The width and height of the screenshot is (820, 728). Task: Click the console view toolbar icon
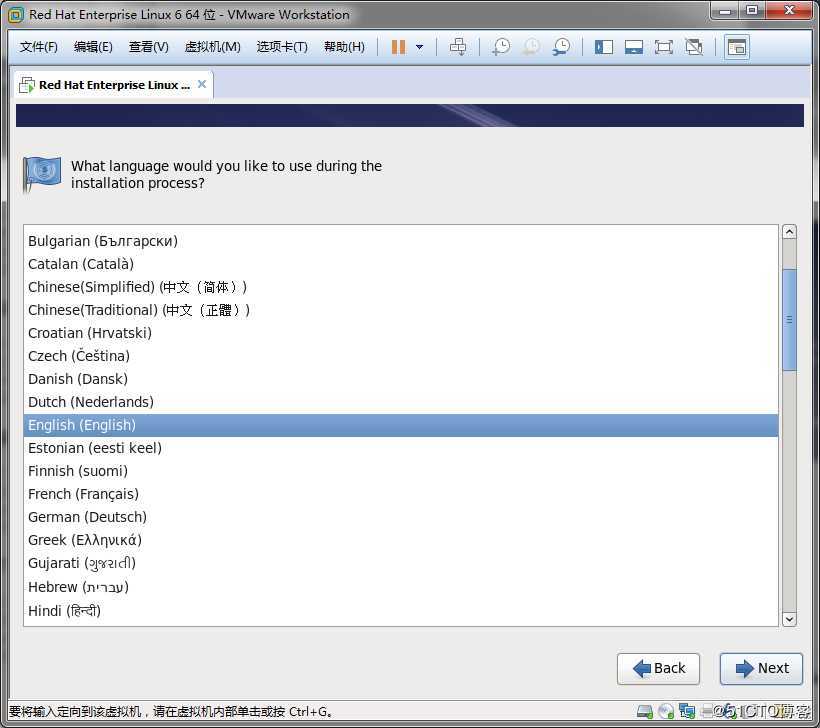(736, 47)
